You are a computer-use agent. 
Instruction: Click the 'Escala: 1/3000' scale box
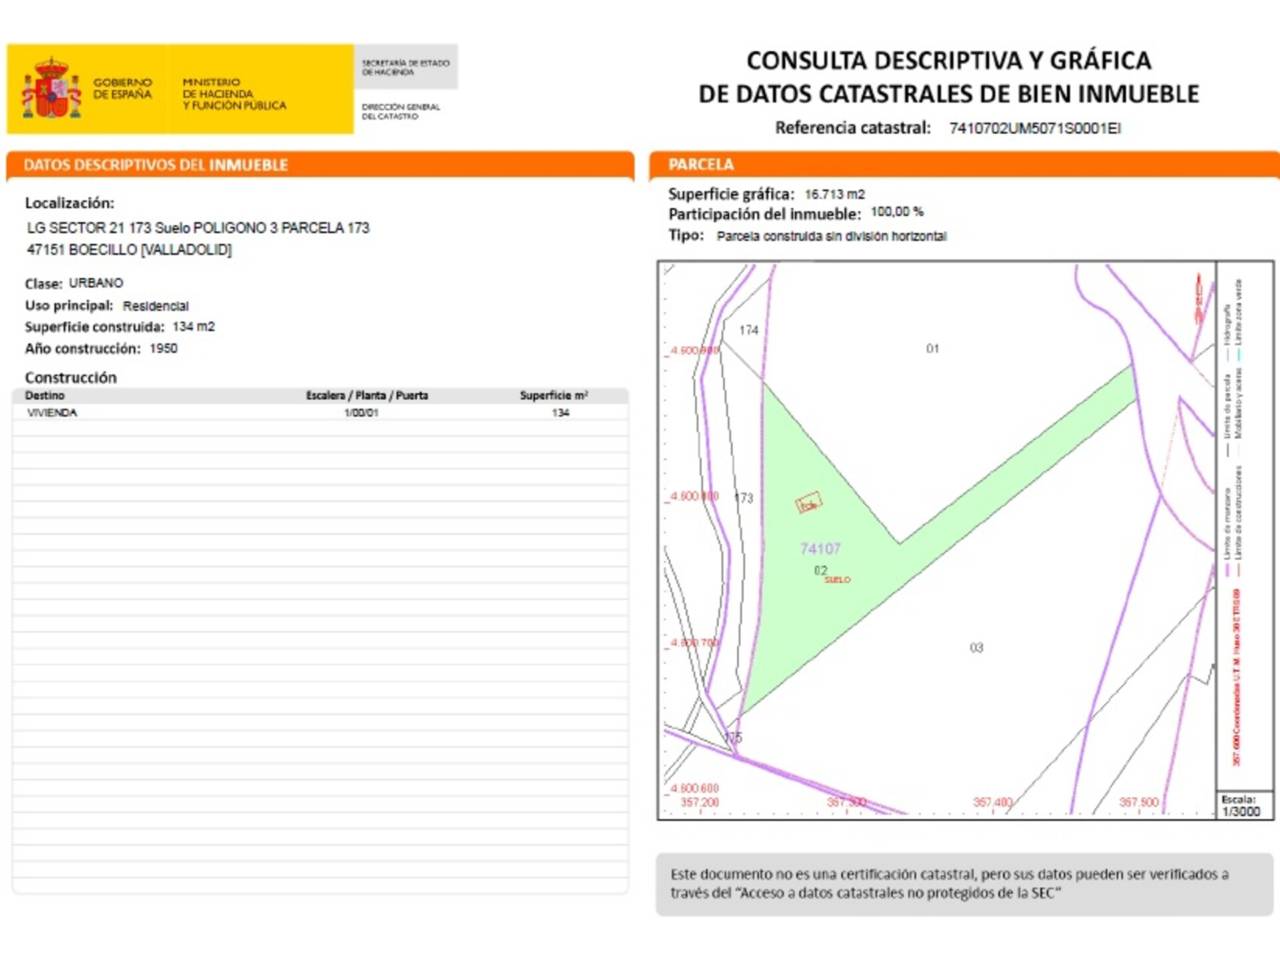[1243, 806]
